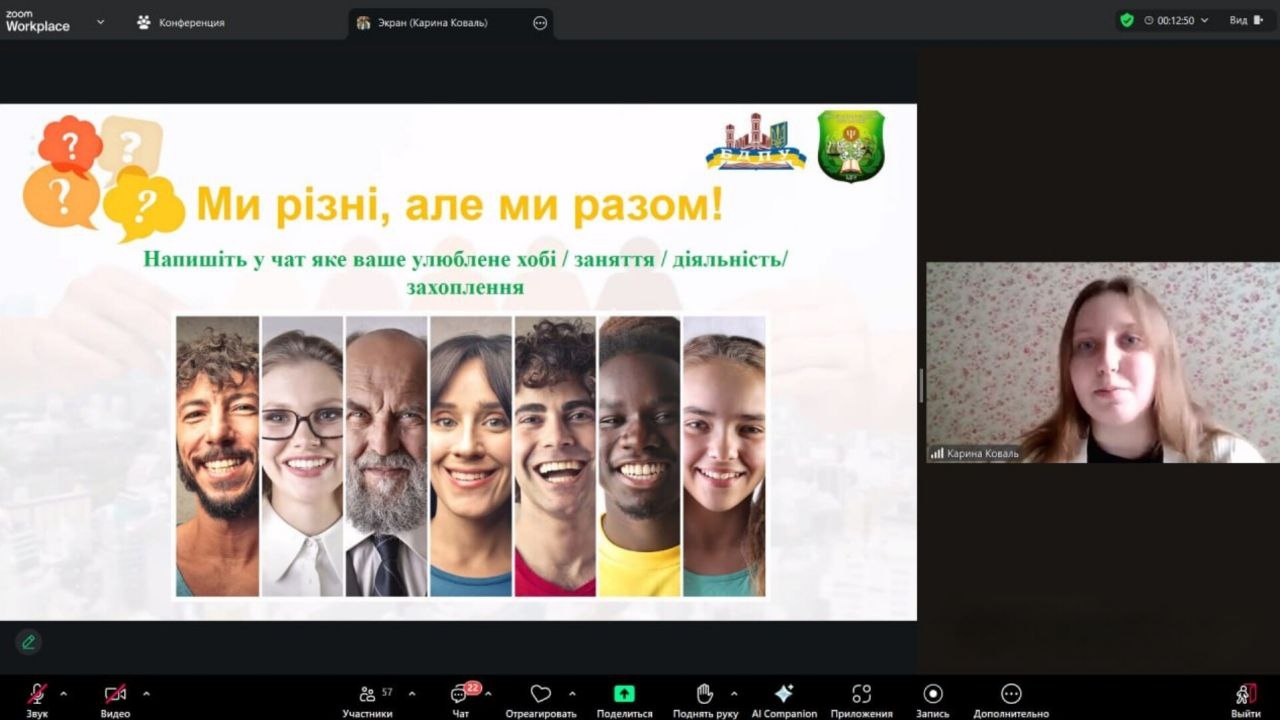Switch to the Конференция tab
The height and width of the screenshot is (720, 1280).
pyautogui.click(x=181, y=22)
